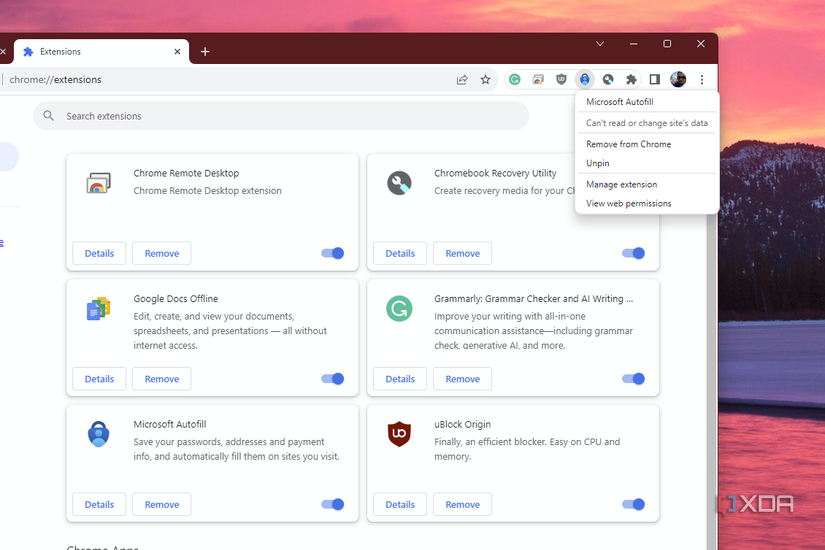Click the uBlock Origin shield toolbar icon

coord(561,79)
